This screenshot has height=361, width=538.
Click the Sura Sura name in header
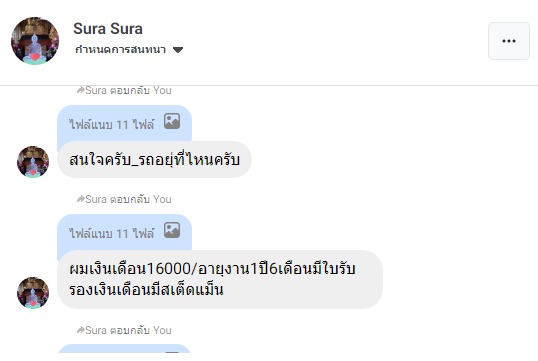(108, 29)
